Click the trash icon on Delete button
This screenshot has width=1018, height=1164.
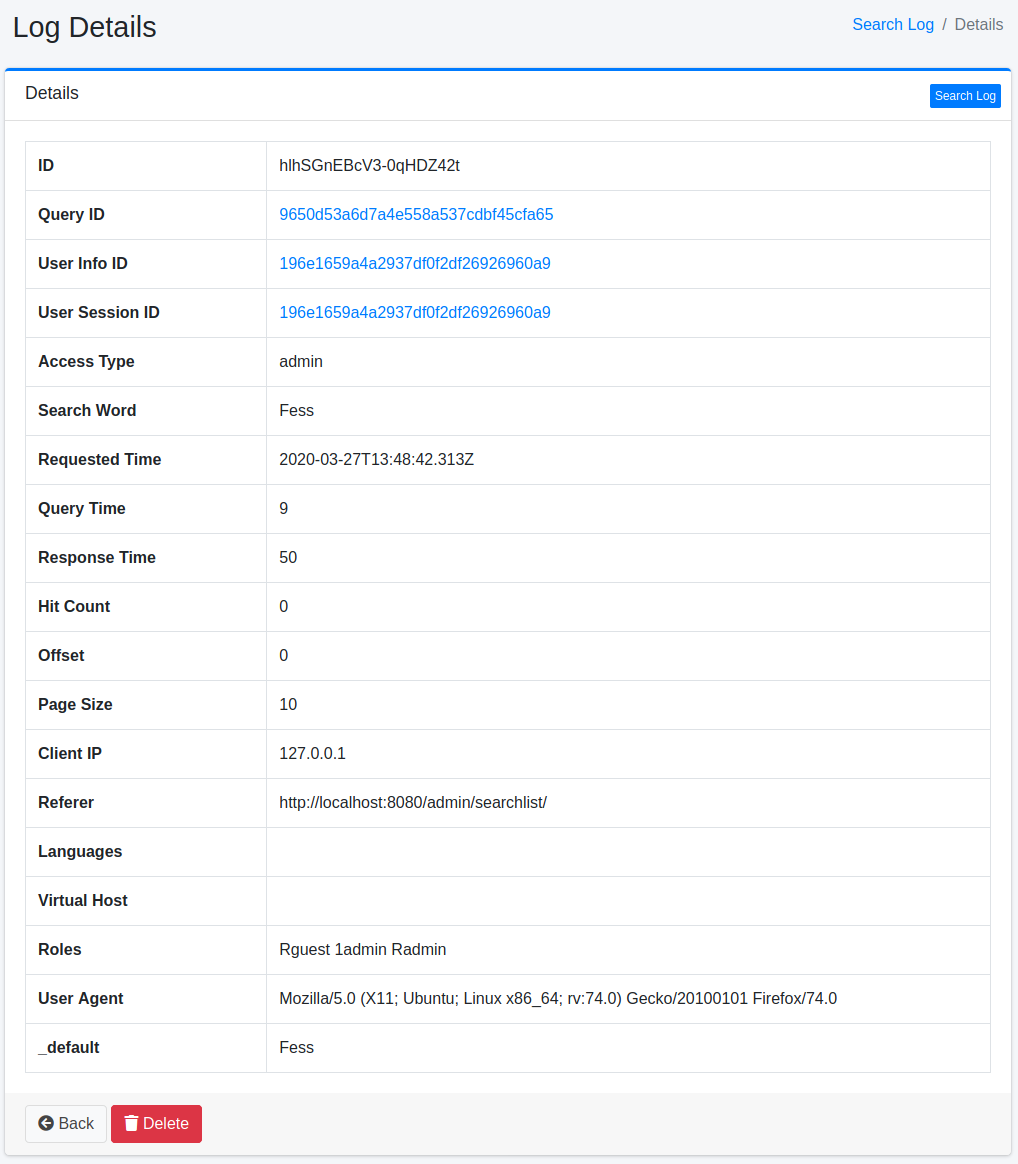click(131, 1123)
